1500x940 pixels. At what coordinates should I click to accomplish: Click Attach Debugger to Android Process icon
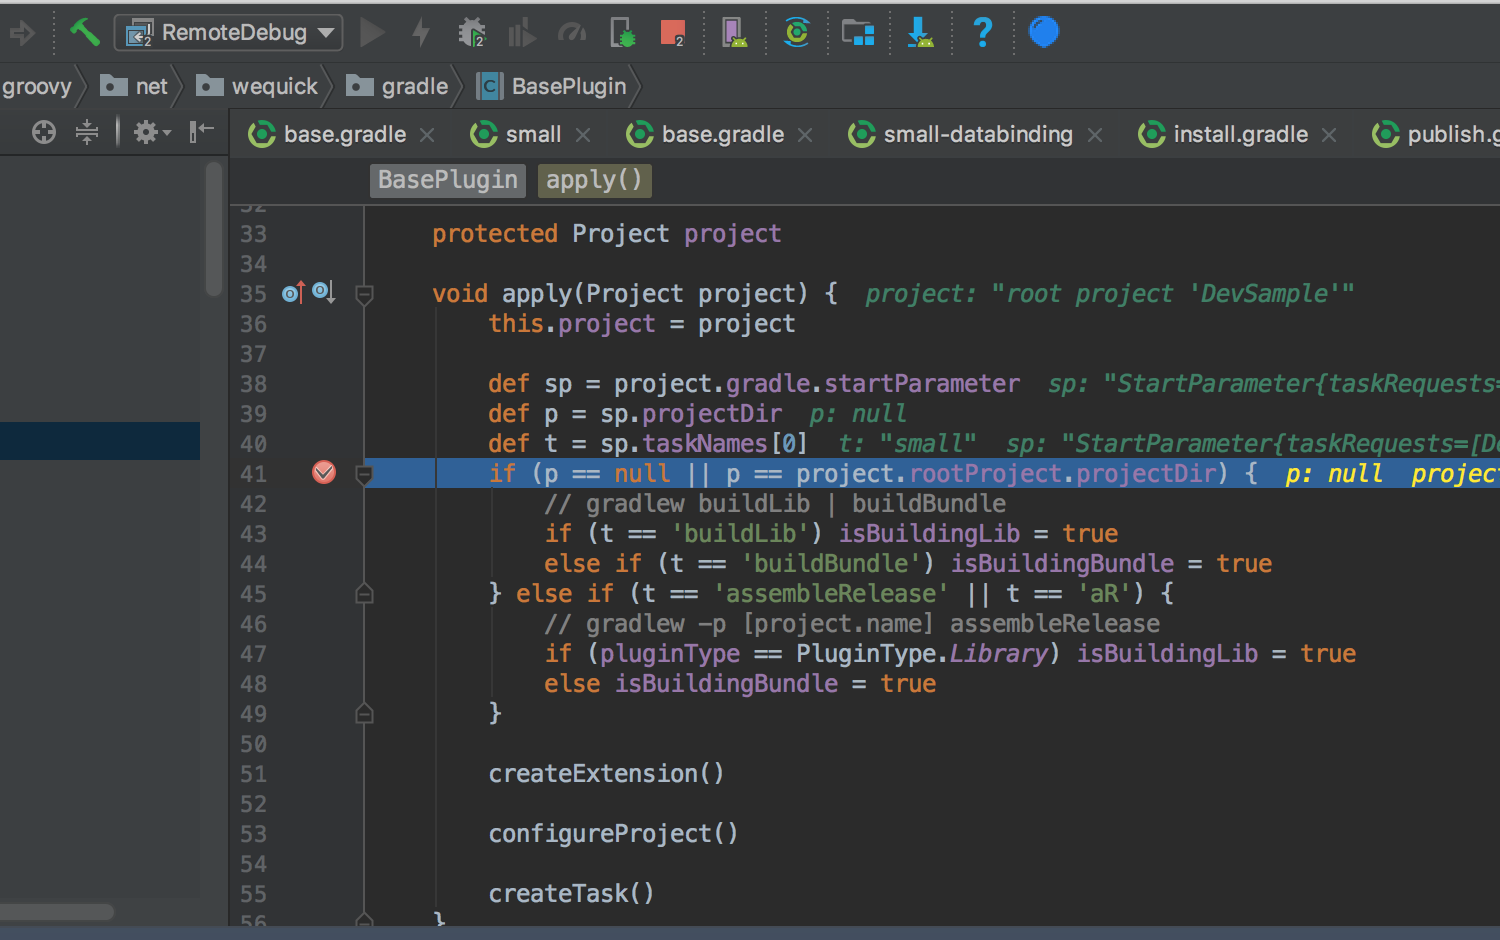tap(622, 33)
